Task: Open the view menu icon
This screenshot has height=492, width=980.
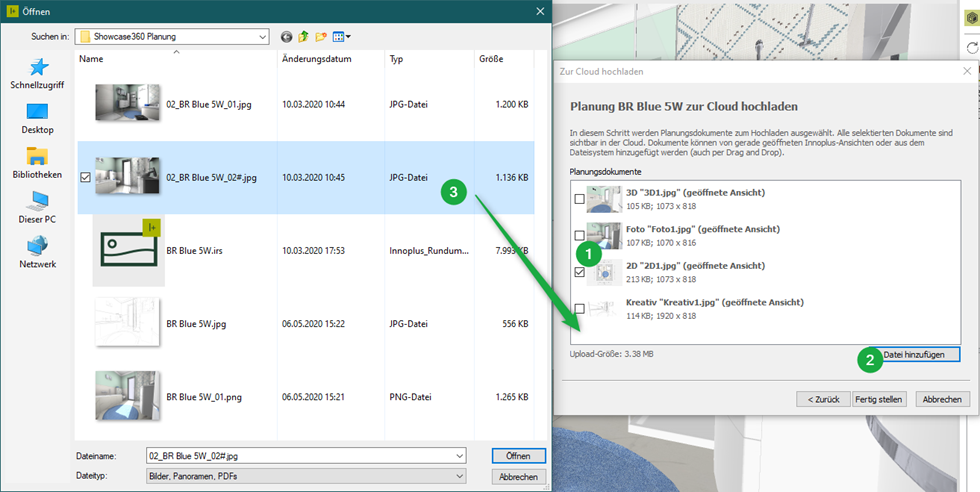Action: coord(341,37)
